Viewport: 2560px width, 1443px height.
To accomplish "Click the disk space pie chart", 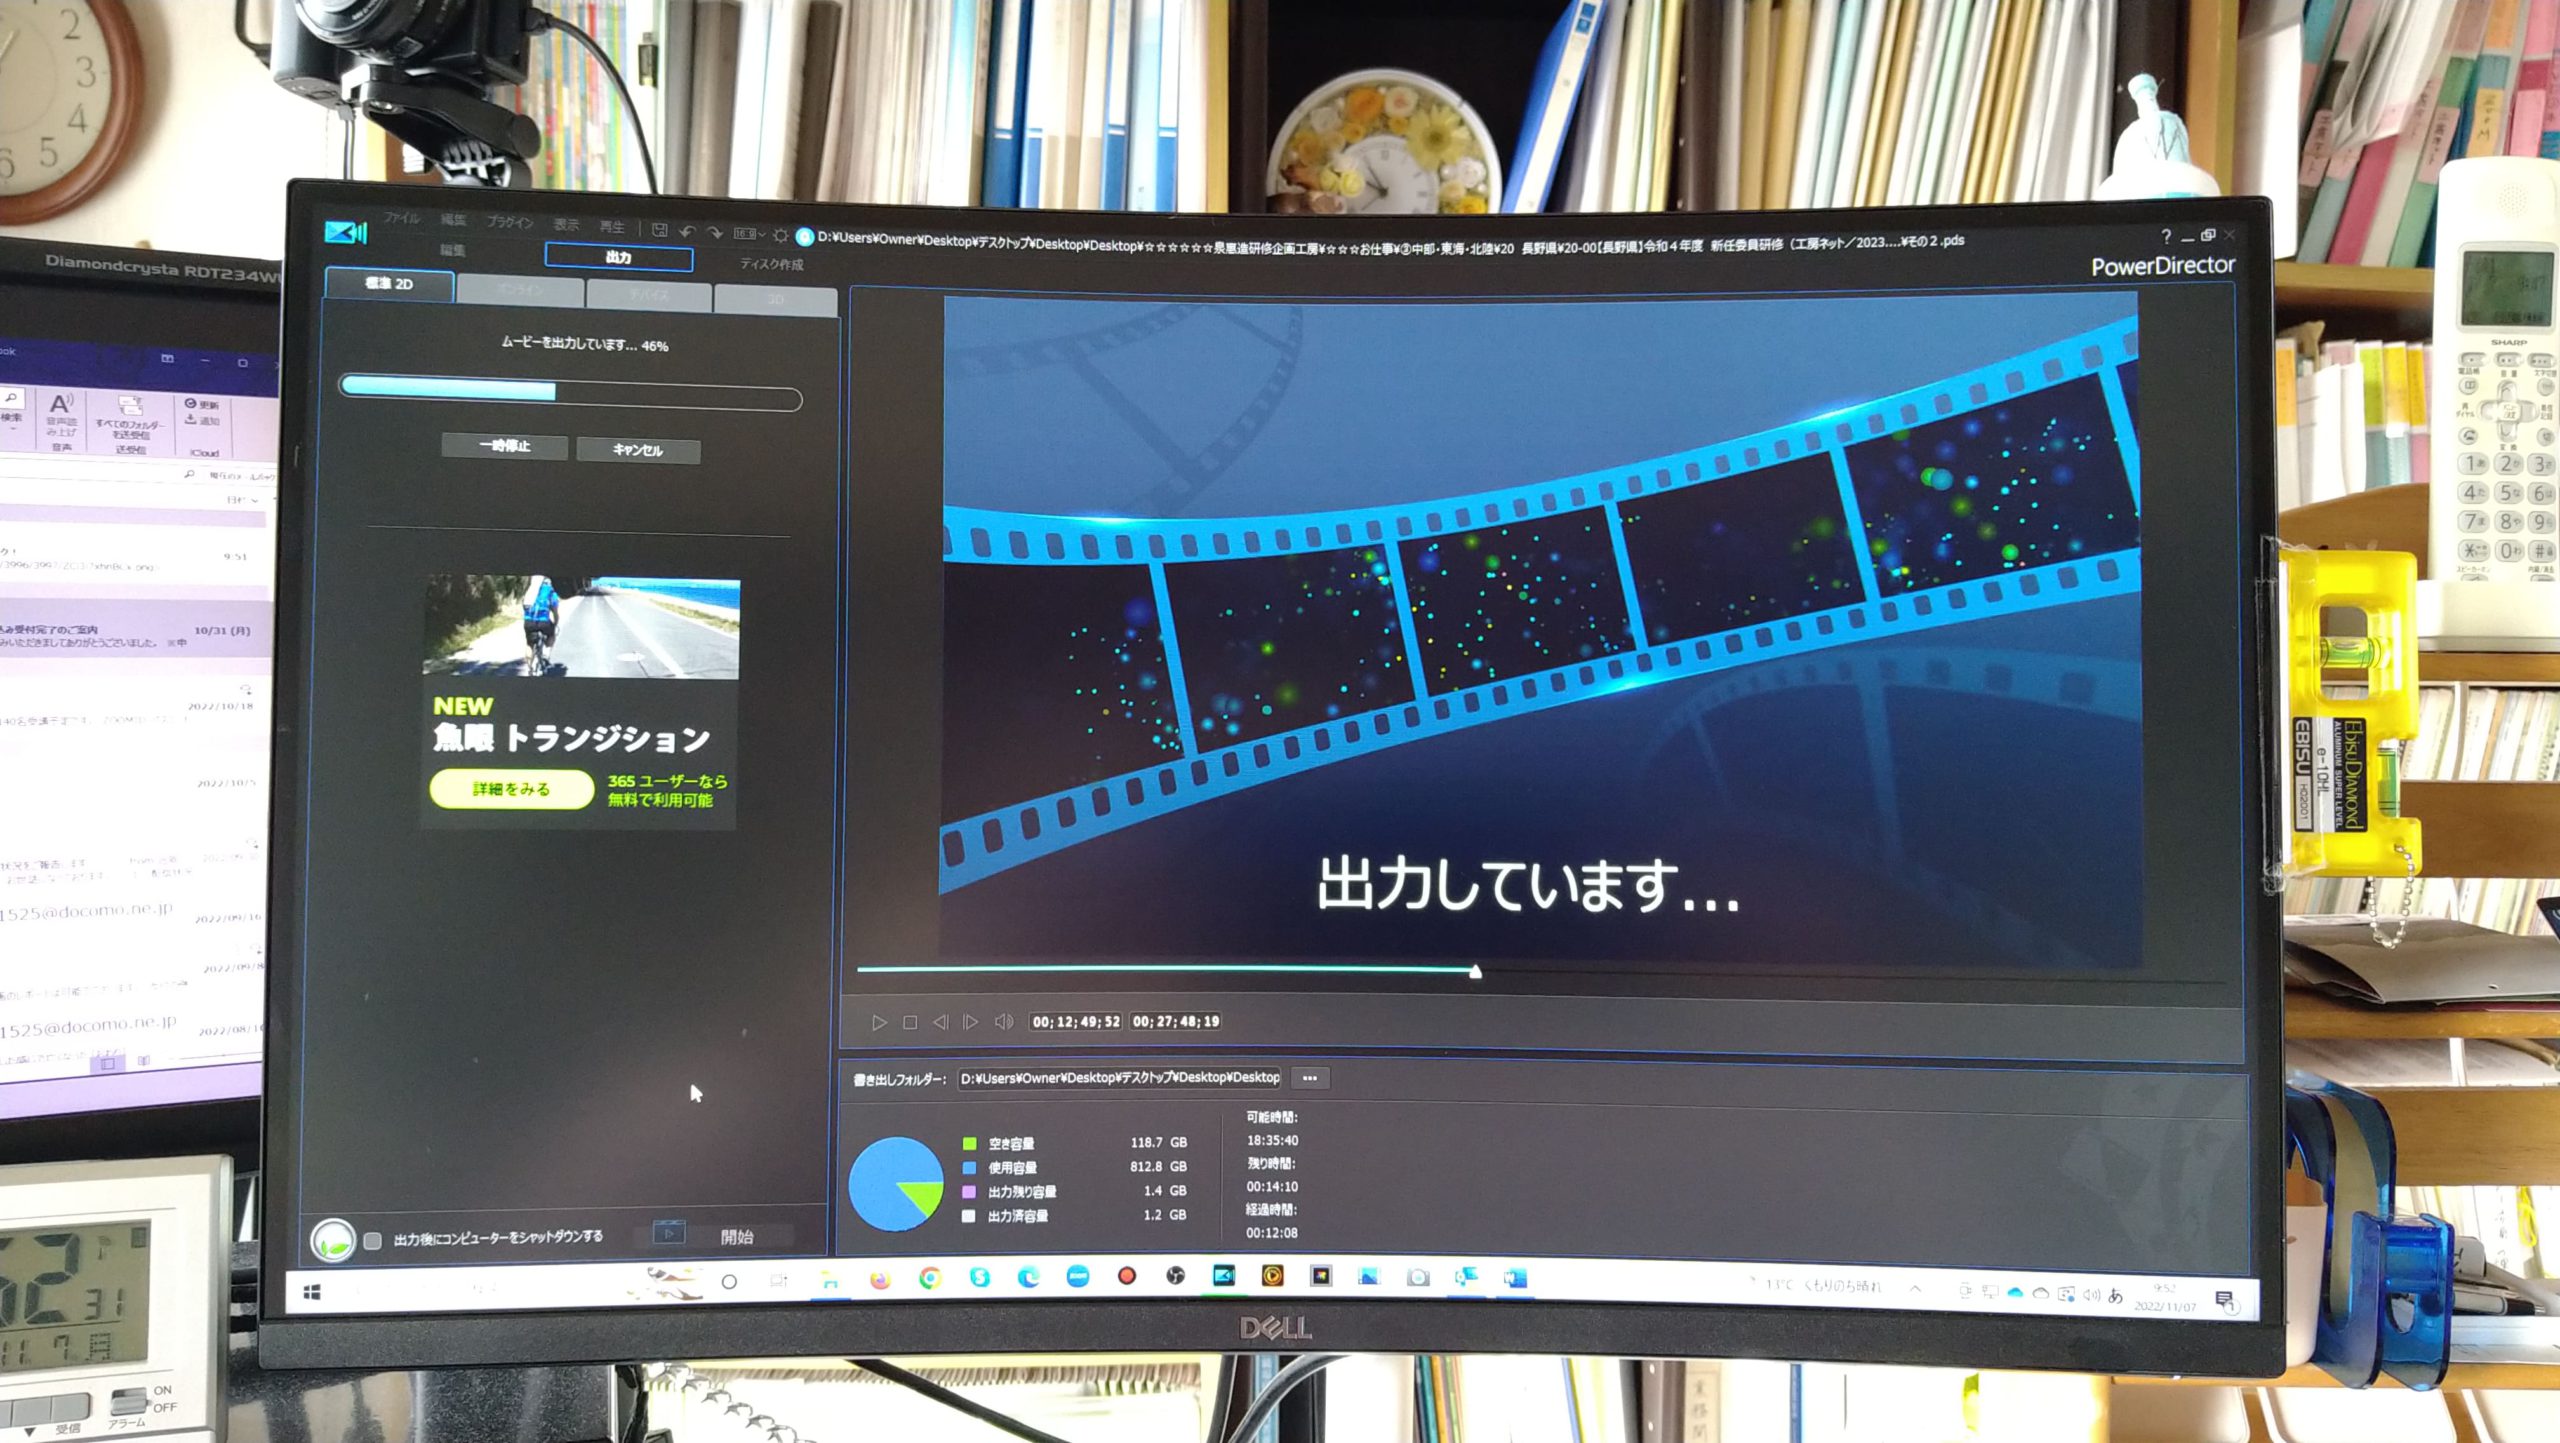I will 896,1184.
